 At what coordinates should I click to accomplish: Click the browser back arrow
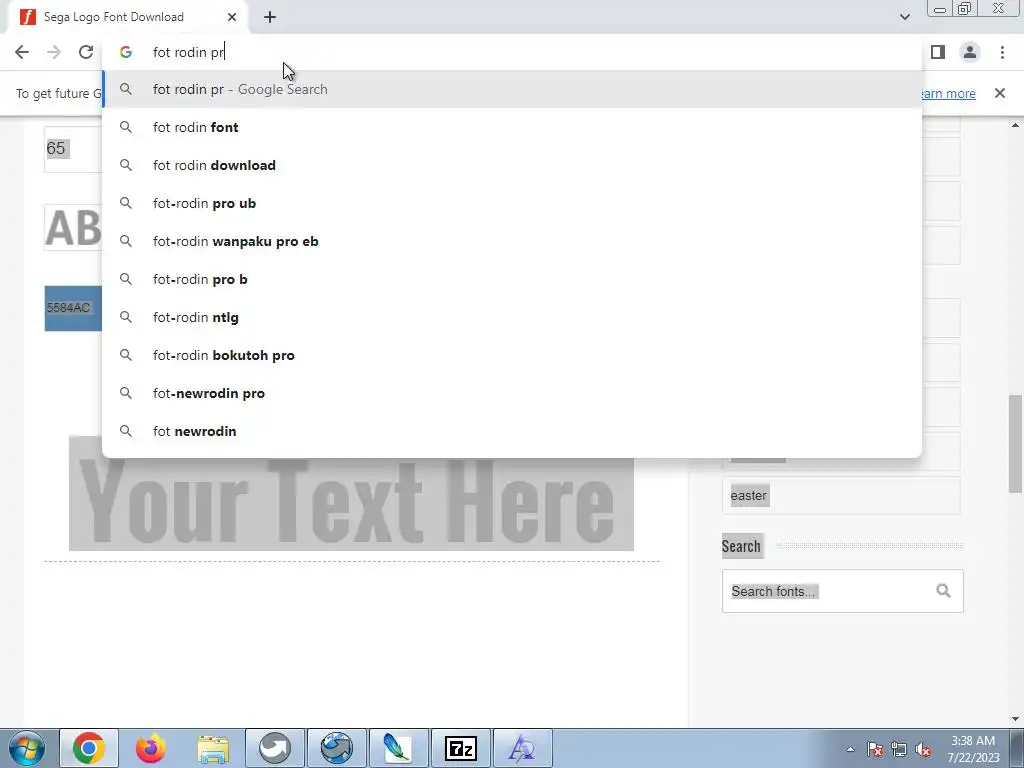(x=22, y=52)
